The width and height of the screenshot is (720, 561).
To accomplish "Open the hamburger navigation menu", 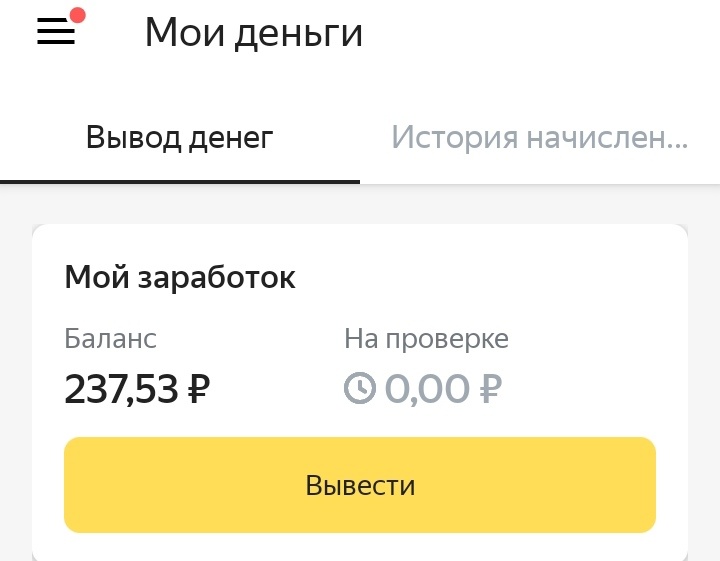I will point(56,31).
